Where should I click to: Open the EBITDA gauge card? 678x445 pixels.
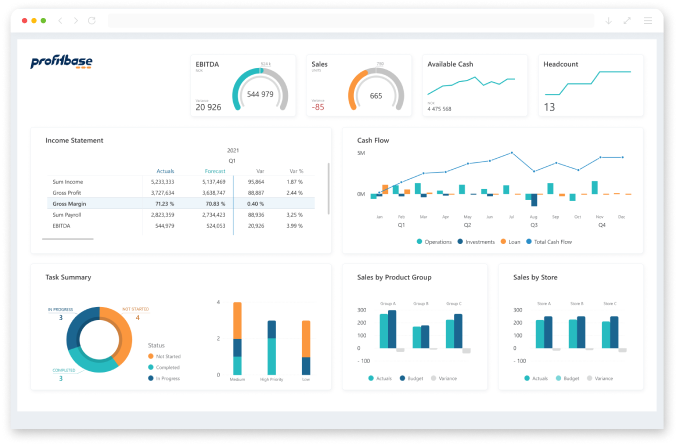click(243, 85)
